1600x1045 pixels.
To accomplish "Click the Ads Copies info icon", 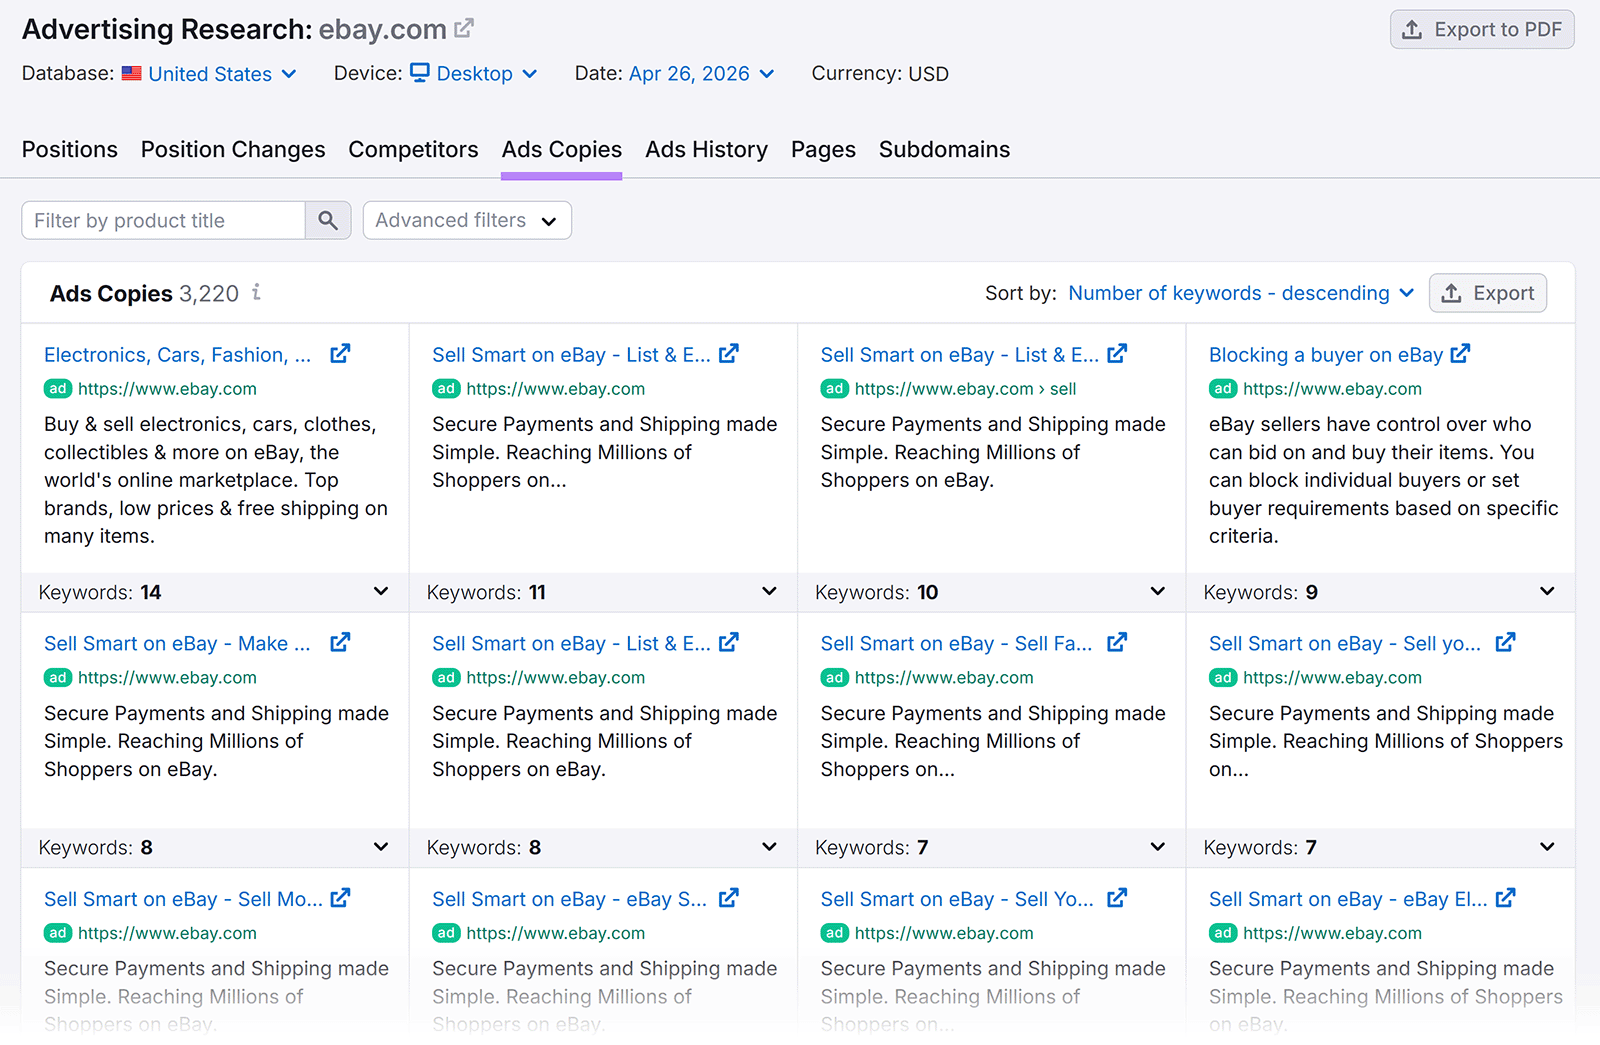I will coord(257,292).
